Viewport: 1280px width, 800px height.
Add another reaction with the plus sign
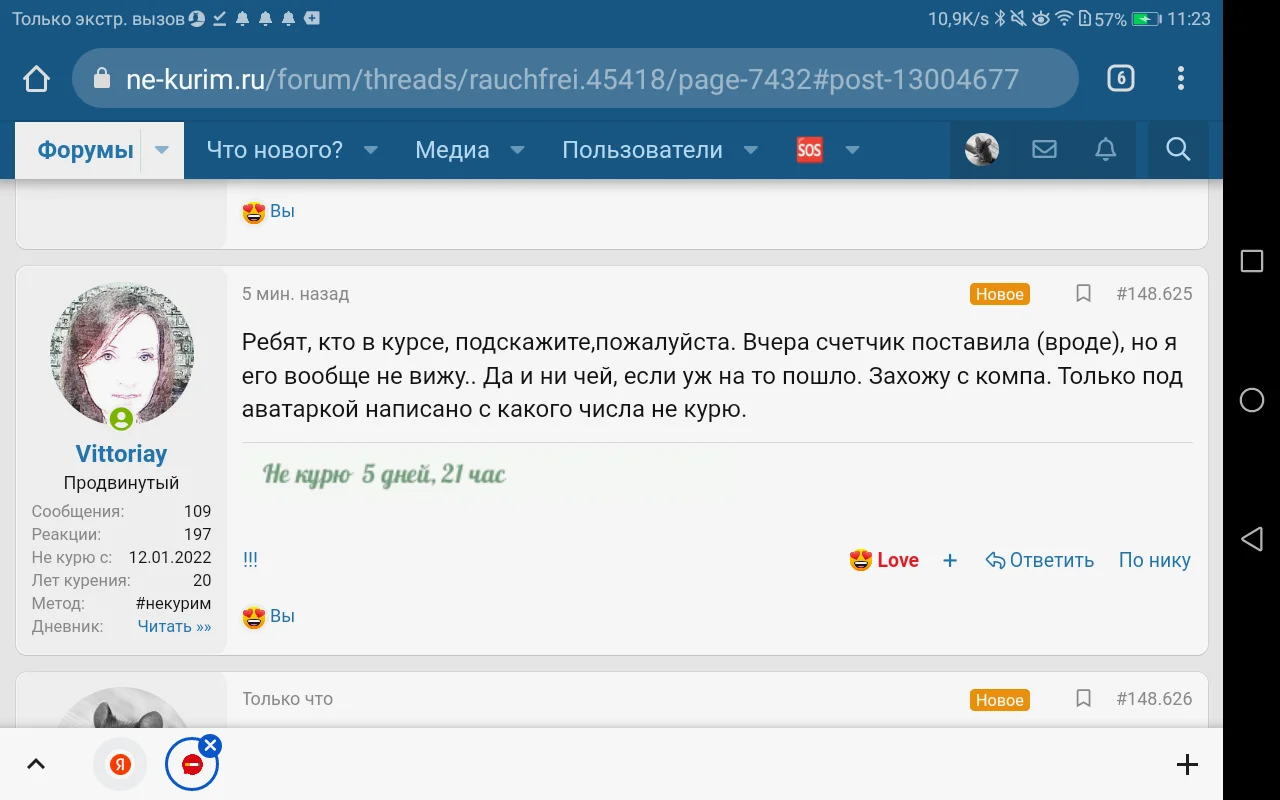click(949, 560)
